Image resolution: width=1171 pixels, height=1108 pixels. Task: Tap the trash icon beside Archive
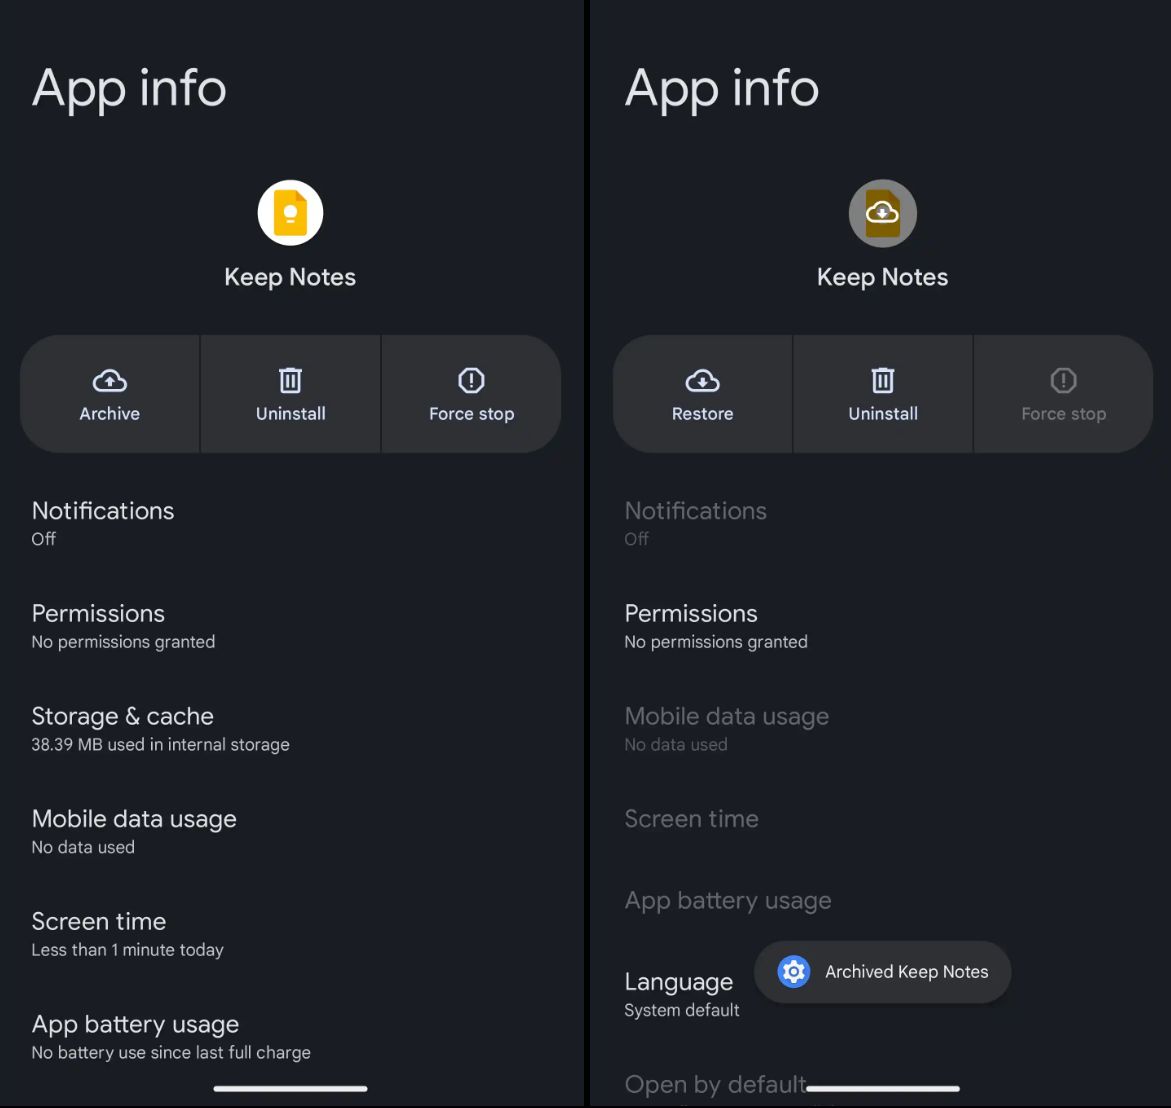pyautogui.click(x=290, y=381)
